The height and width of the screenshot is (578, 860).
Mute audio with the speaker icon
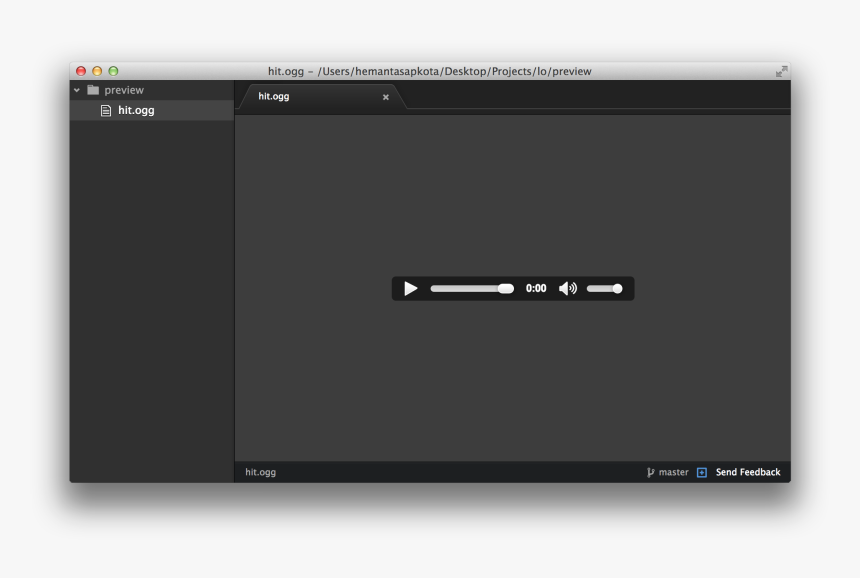(x=568, y=288)
